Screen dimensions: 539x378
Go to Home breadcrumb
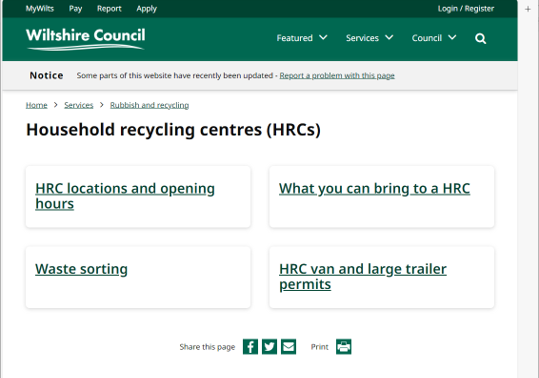(x=36, y=105)
